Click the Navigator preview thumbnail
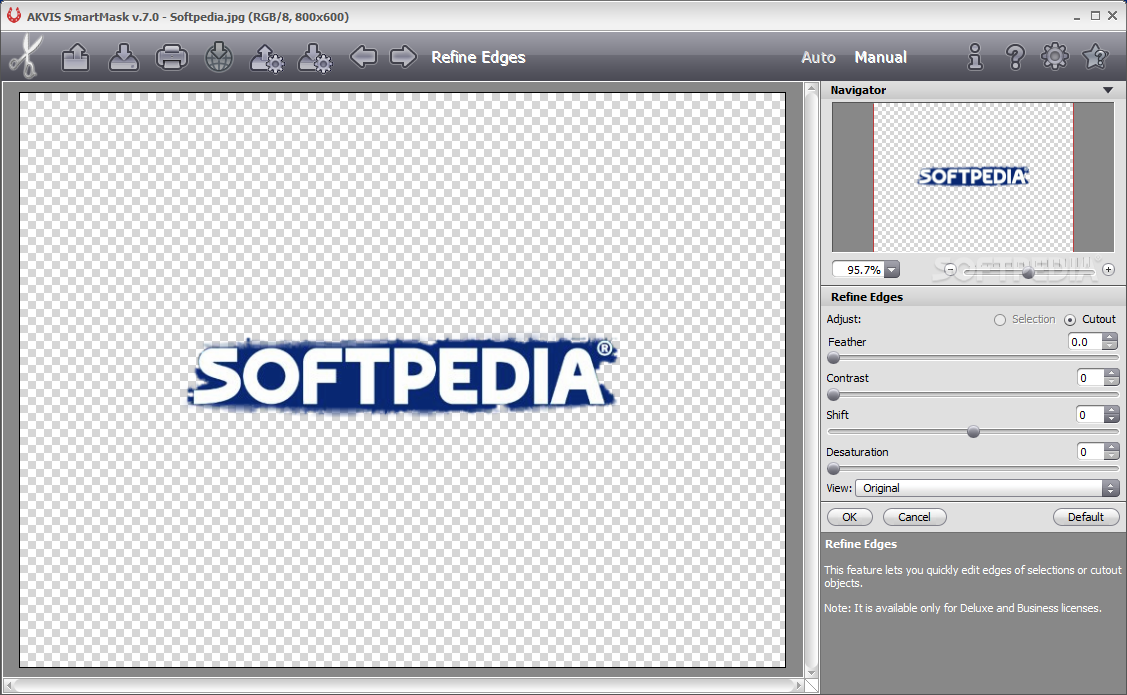This screenshot has height=695, width=1127. click(x=972, y=177)
